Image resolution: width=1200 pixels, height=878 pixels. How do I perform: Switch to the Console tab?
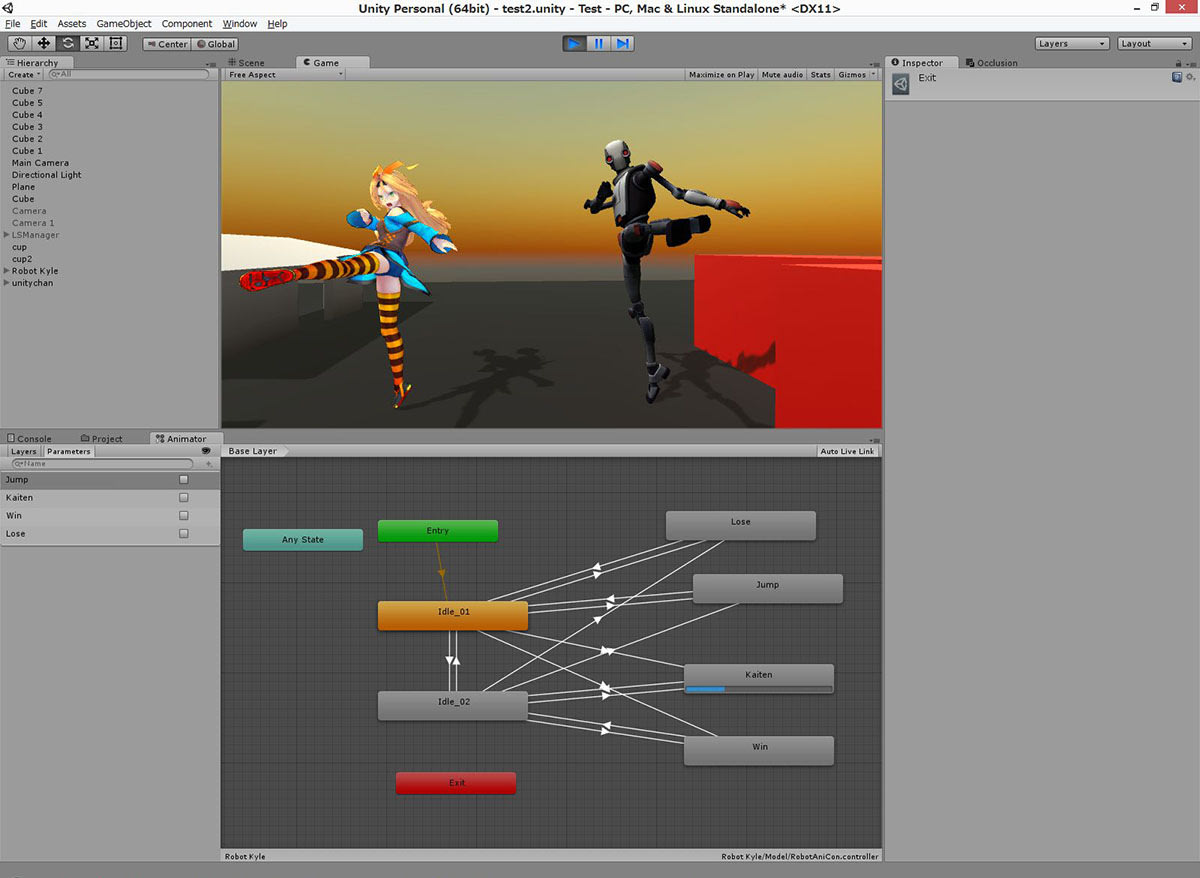coord(29,439)
